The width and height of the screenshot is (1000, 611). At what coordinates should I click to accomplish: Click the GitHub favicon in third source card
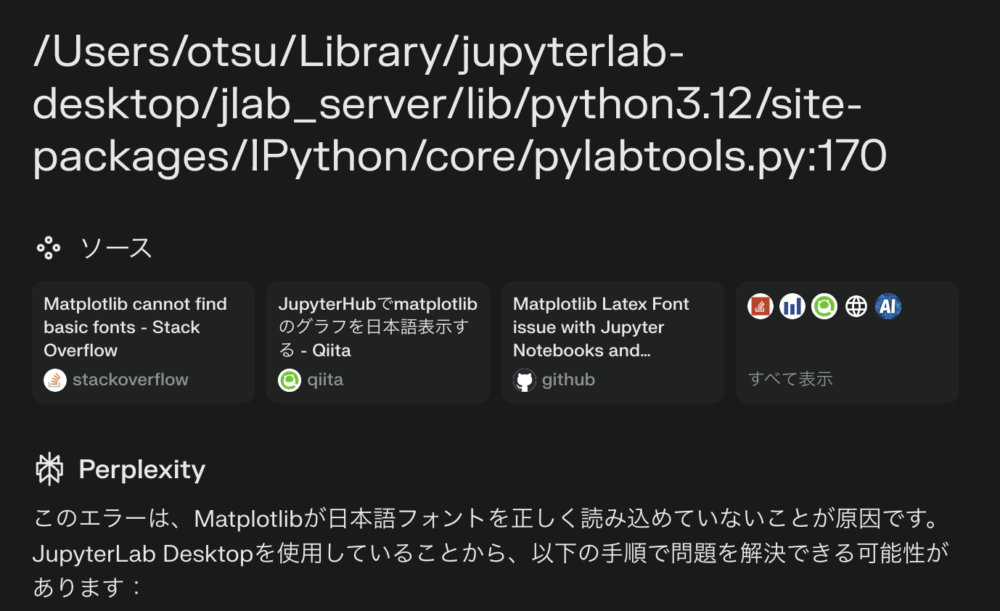click(x=524, y=380)
